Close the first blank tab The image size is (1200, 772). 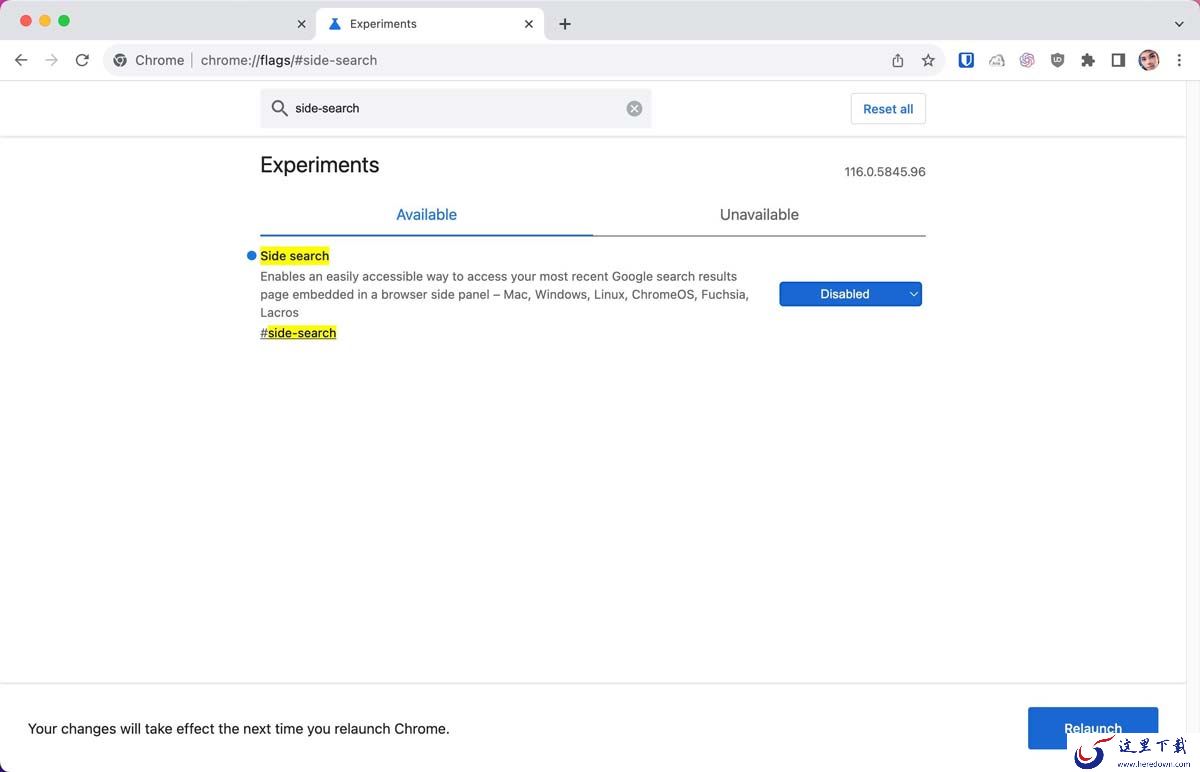(x=302, y=24)
